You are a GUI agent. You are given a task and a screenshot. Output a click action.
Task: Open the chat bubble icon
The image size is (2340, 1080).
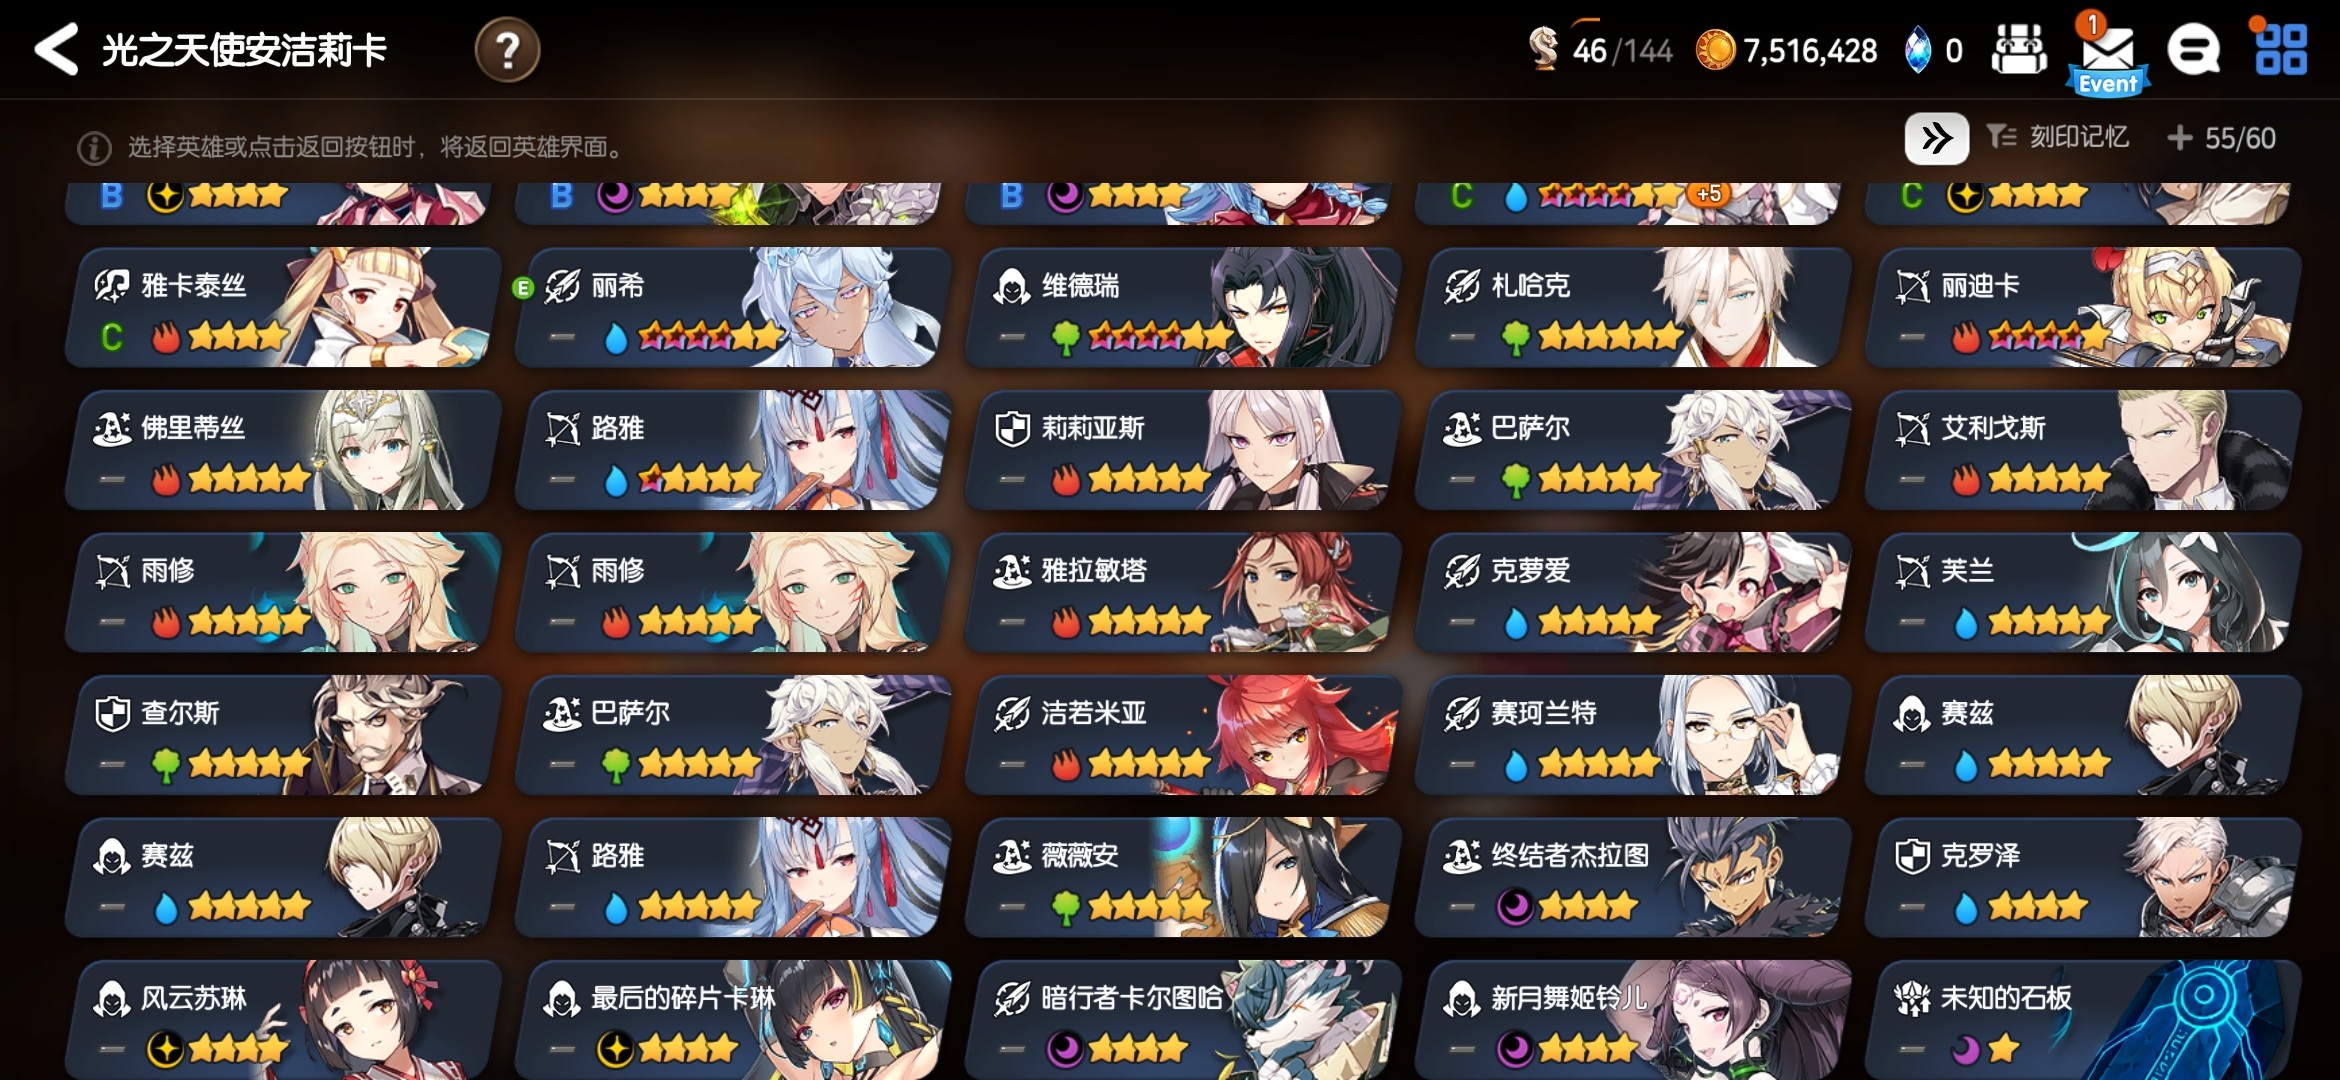[x=2193, y=50]
